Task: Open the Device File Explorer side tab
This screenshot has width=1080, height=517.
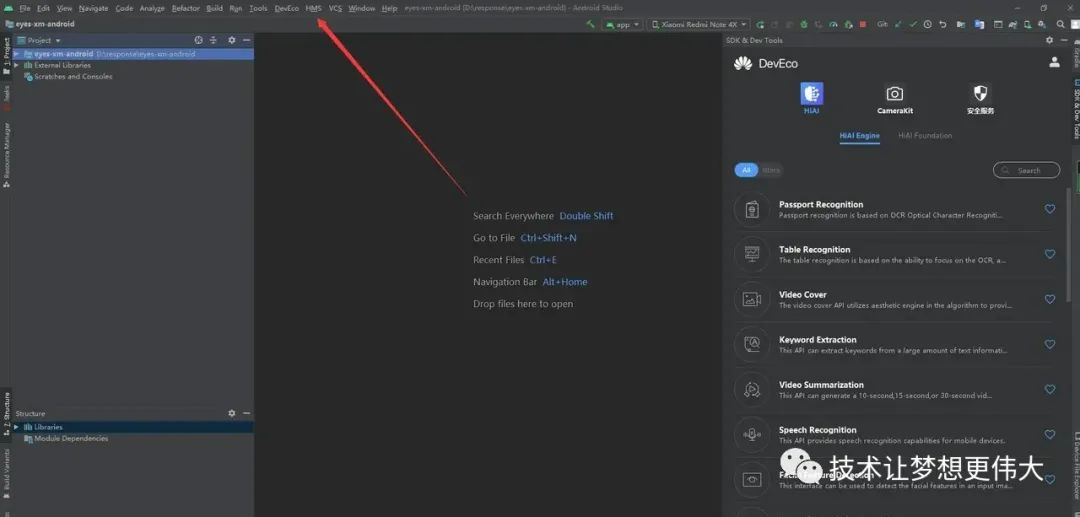Action: coord(1075,465)
